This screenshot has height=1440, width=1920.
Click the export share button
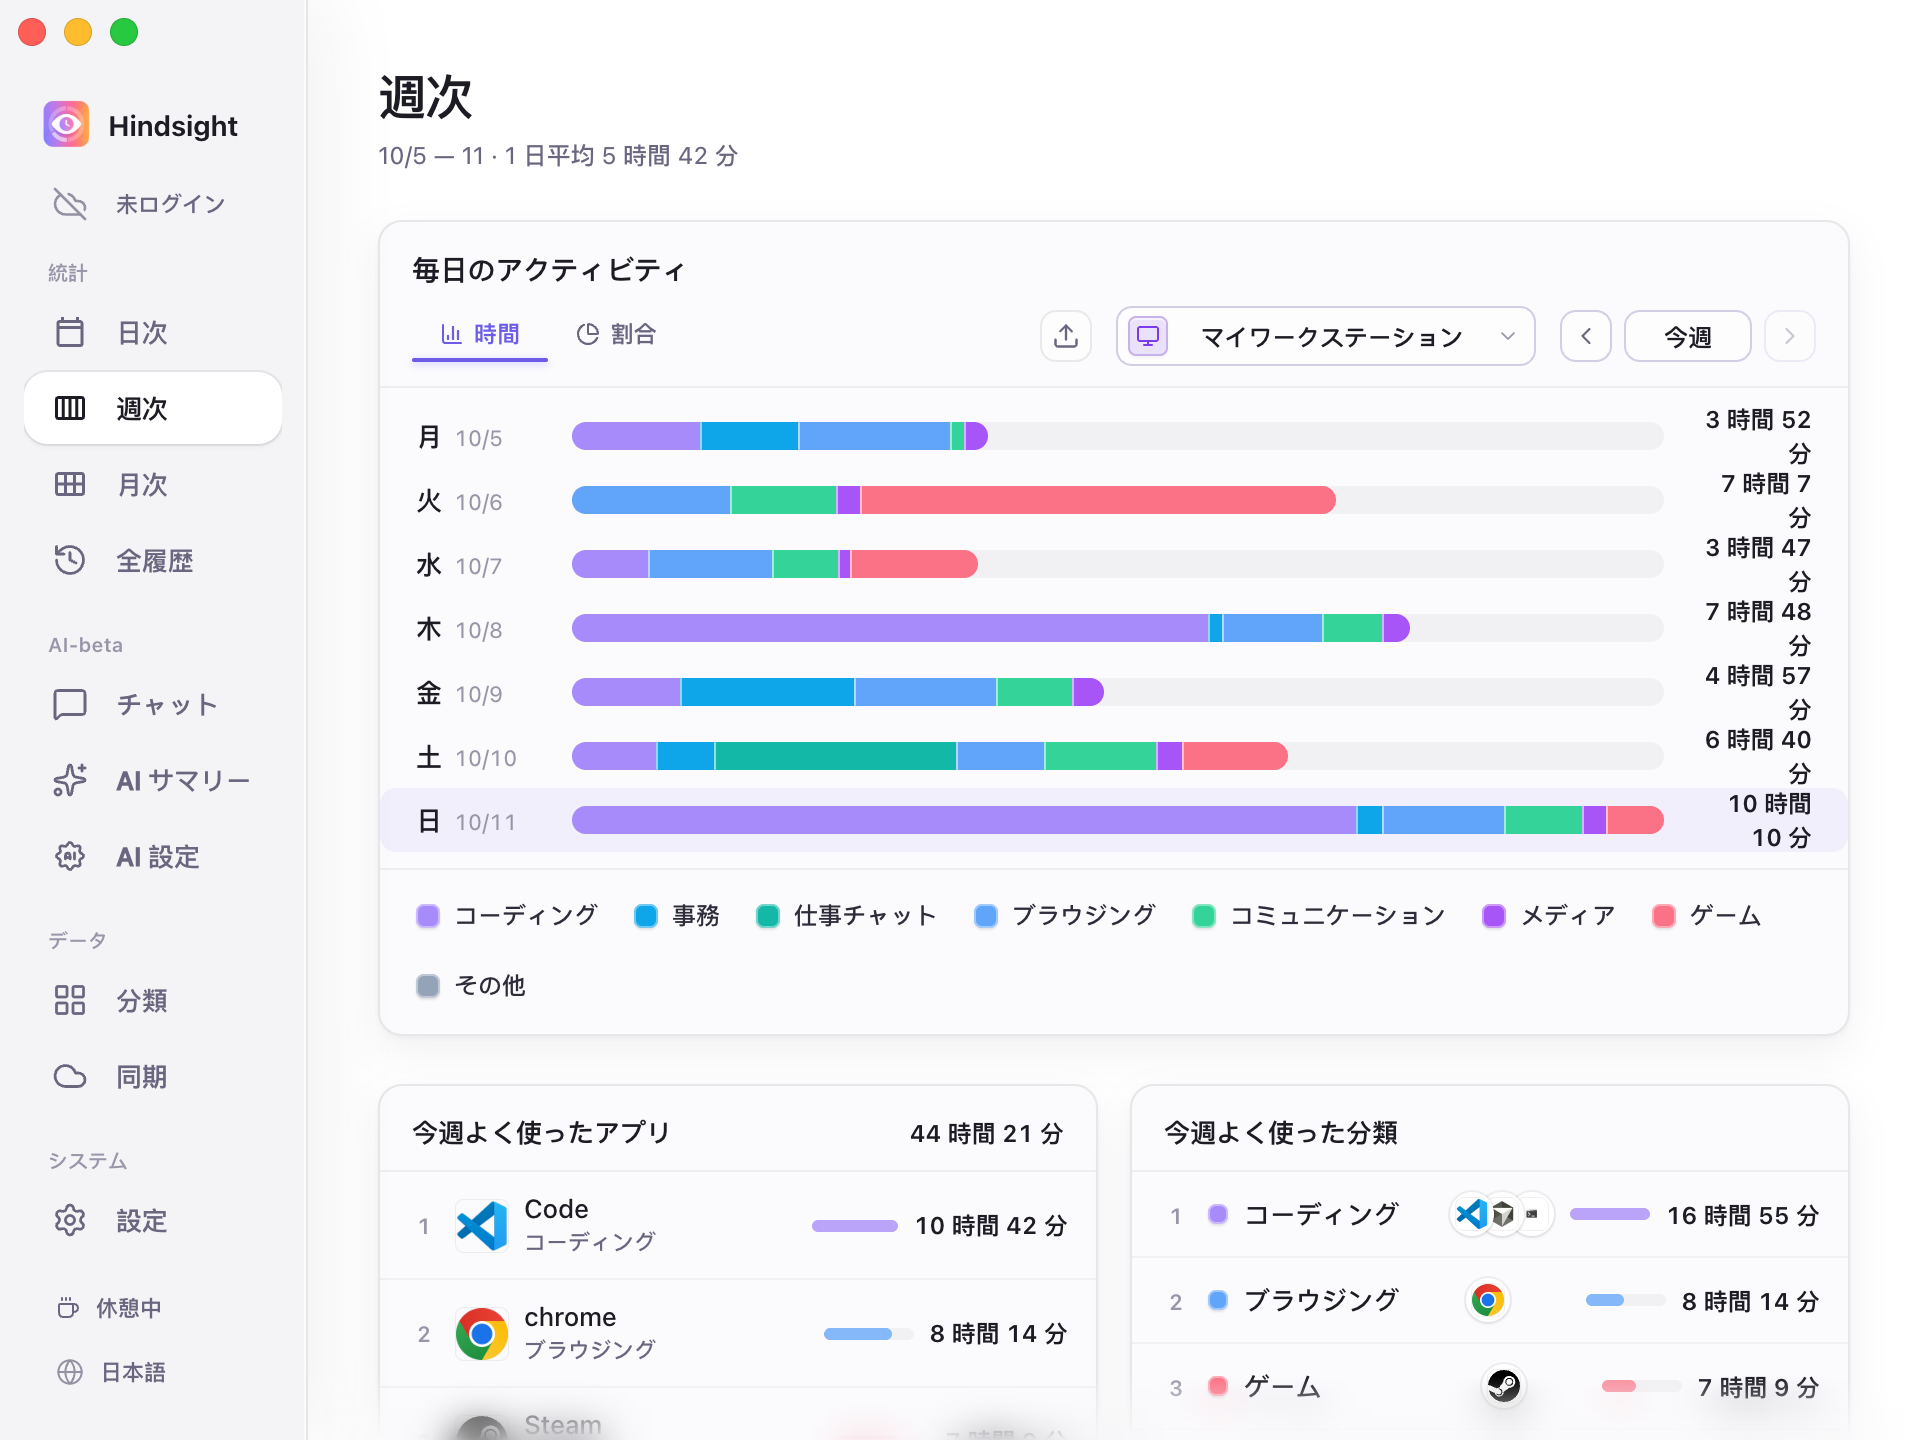[x=1066, y=336]
